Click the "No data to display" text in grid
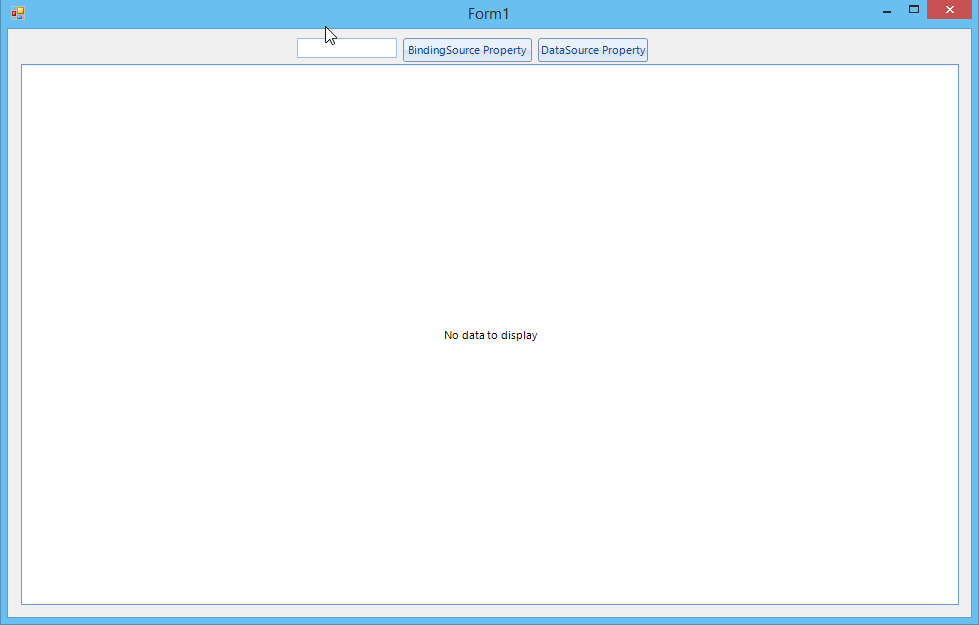 [x=490, y=335]
